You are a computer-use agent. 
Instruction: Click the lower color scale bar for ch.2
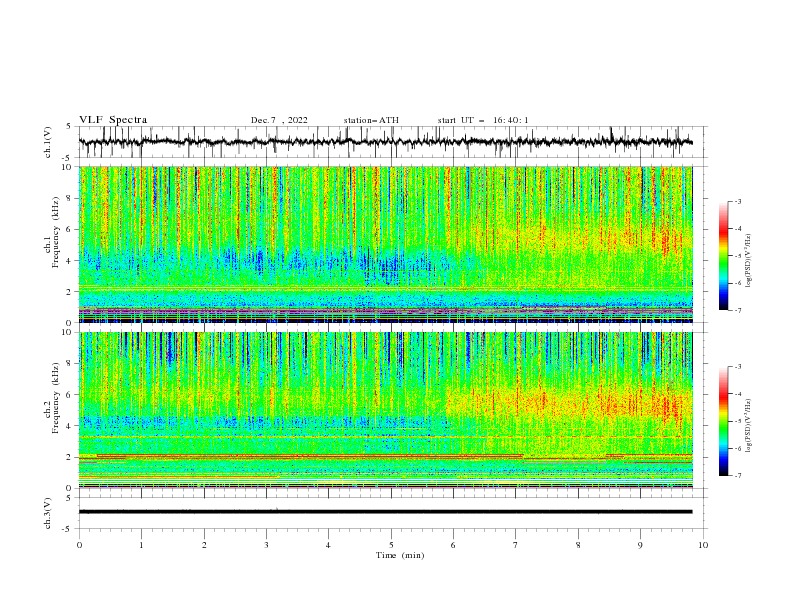723,421
